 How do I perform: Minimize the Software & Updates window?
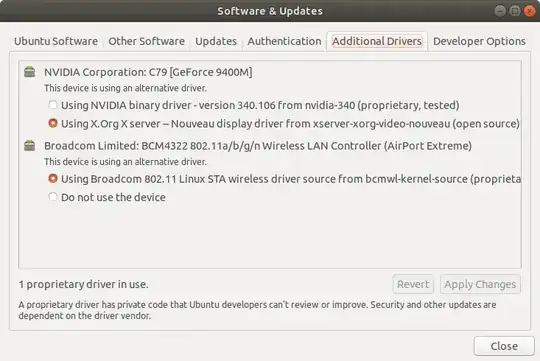coord(500,11)
